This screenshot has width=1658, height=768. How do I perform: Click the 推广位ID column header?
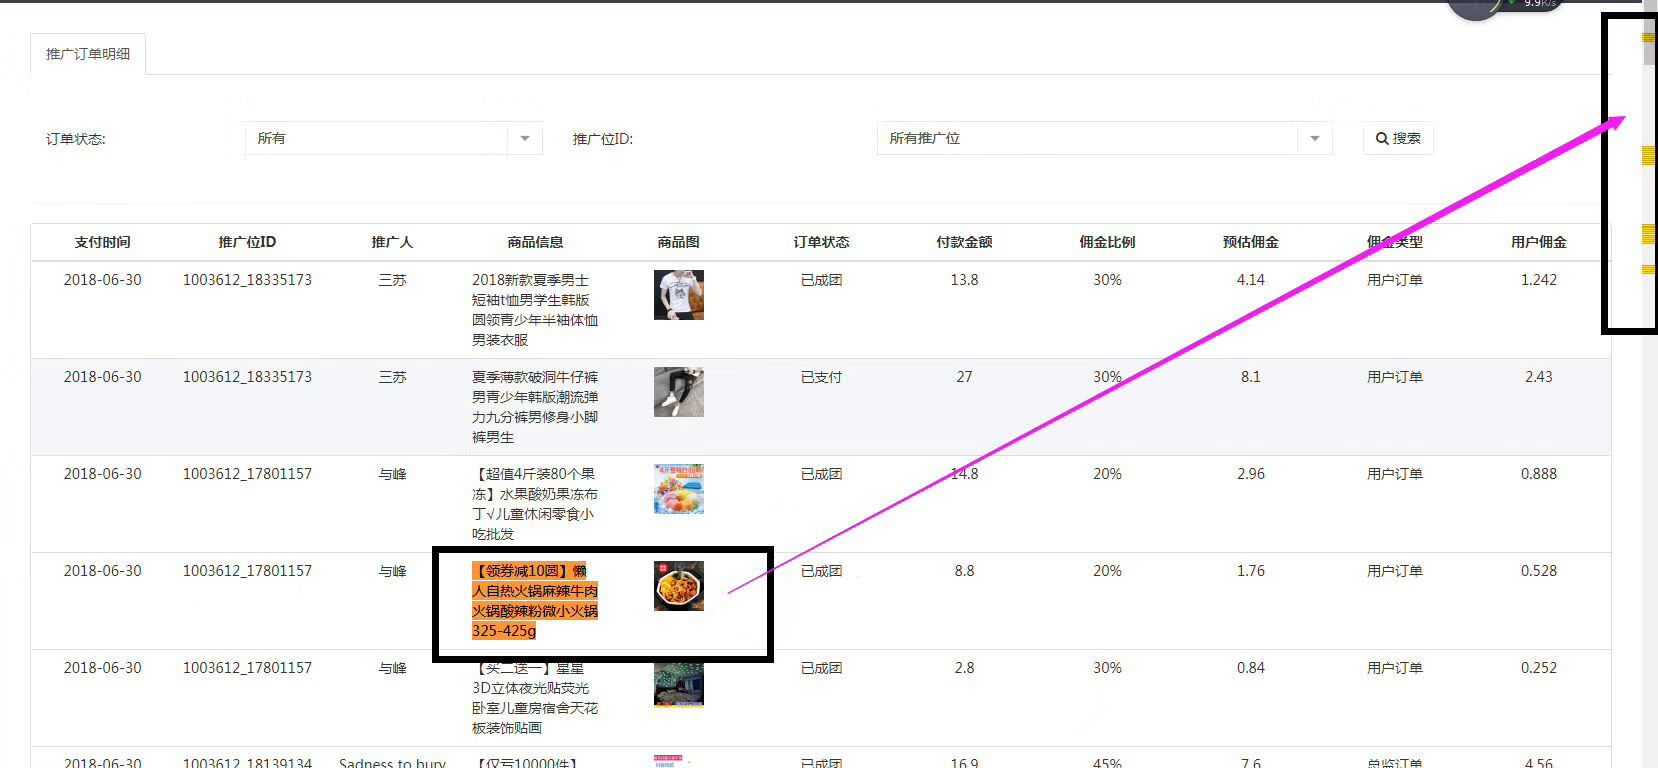[247, 242]
